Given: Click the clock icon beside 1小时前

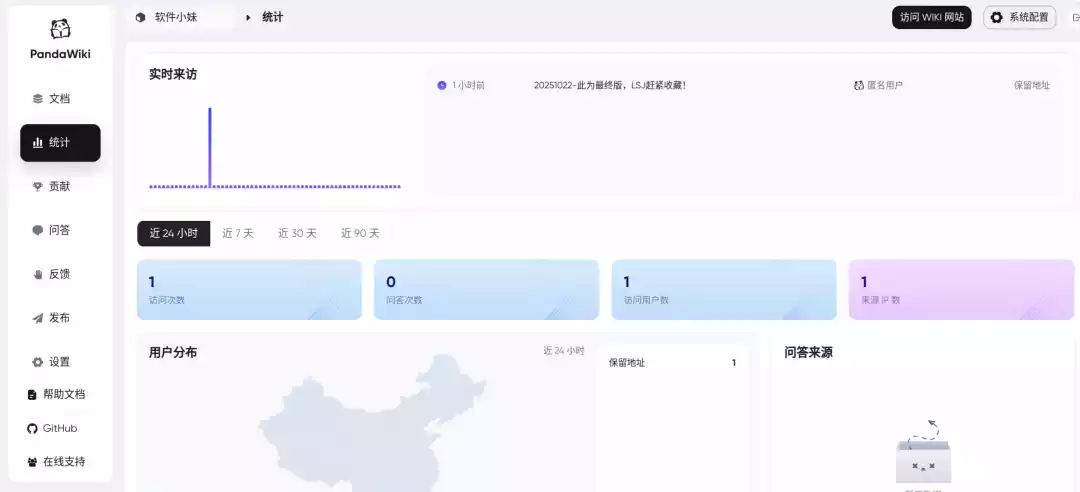Looking at the screenshot, I should [x=442, y=85].
